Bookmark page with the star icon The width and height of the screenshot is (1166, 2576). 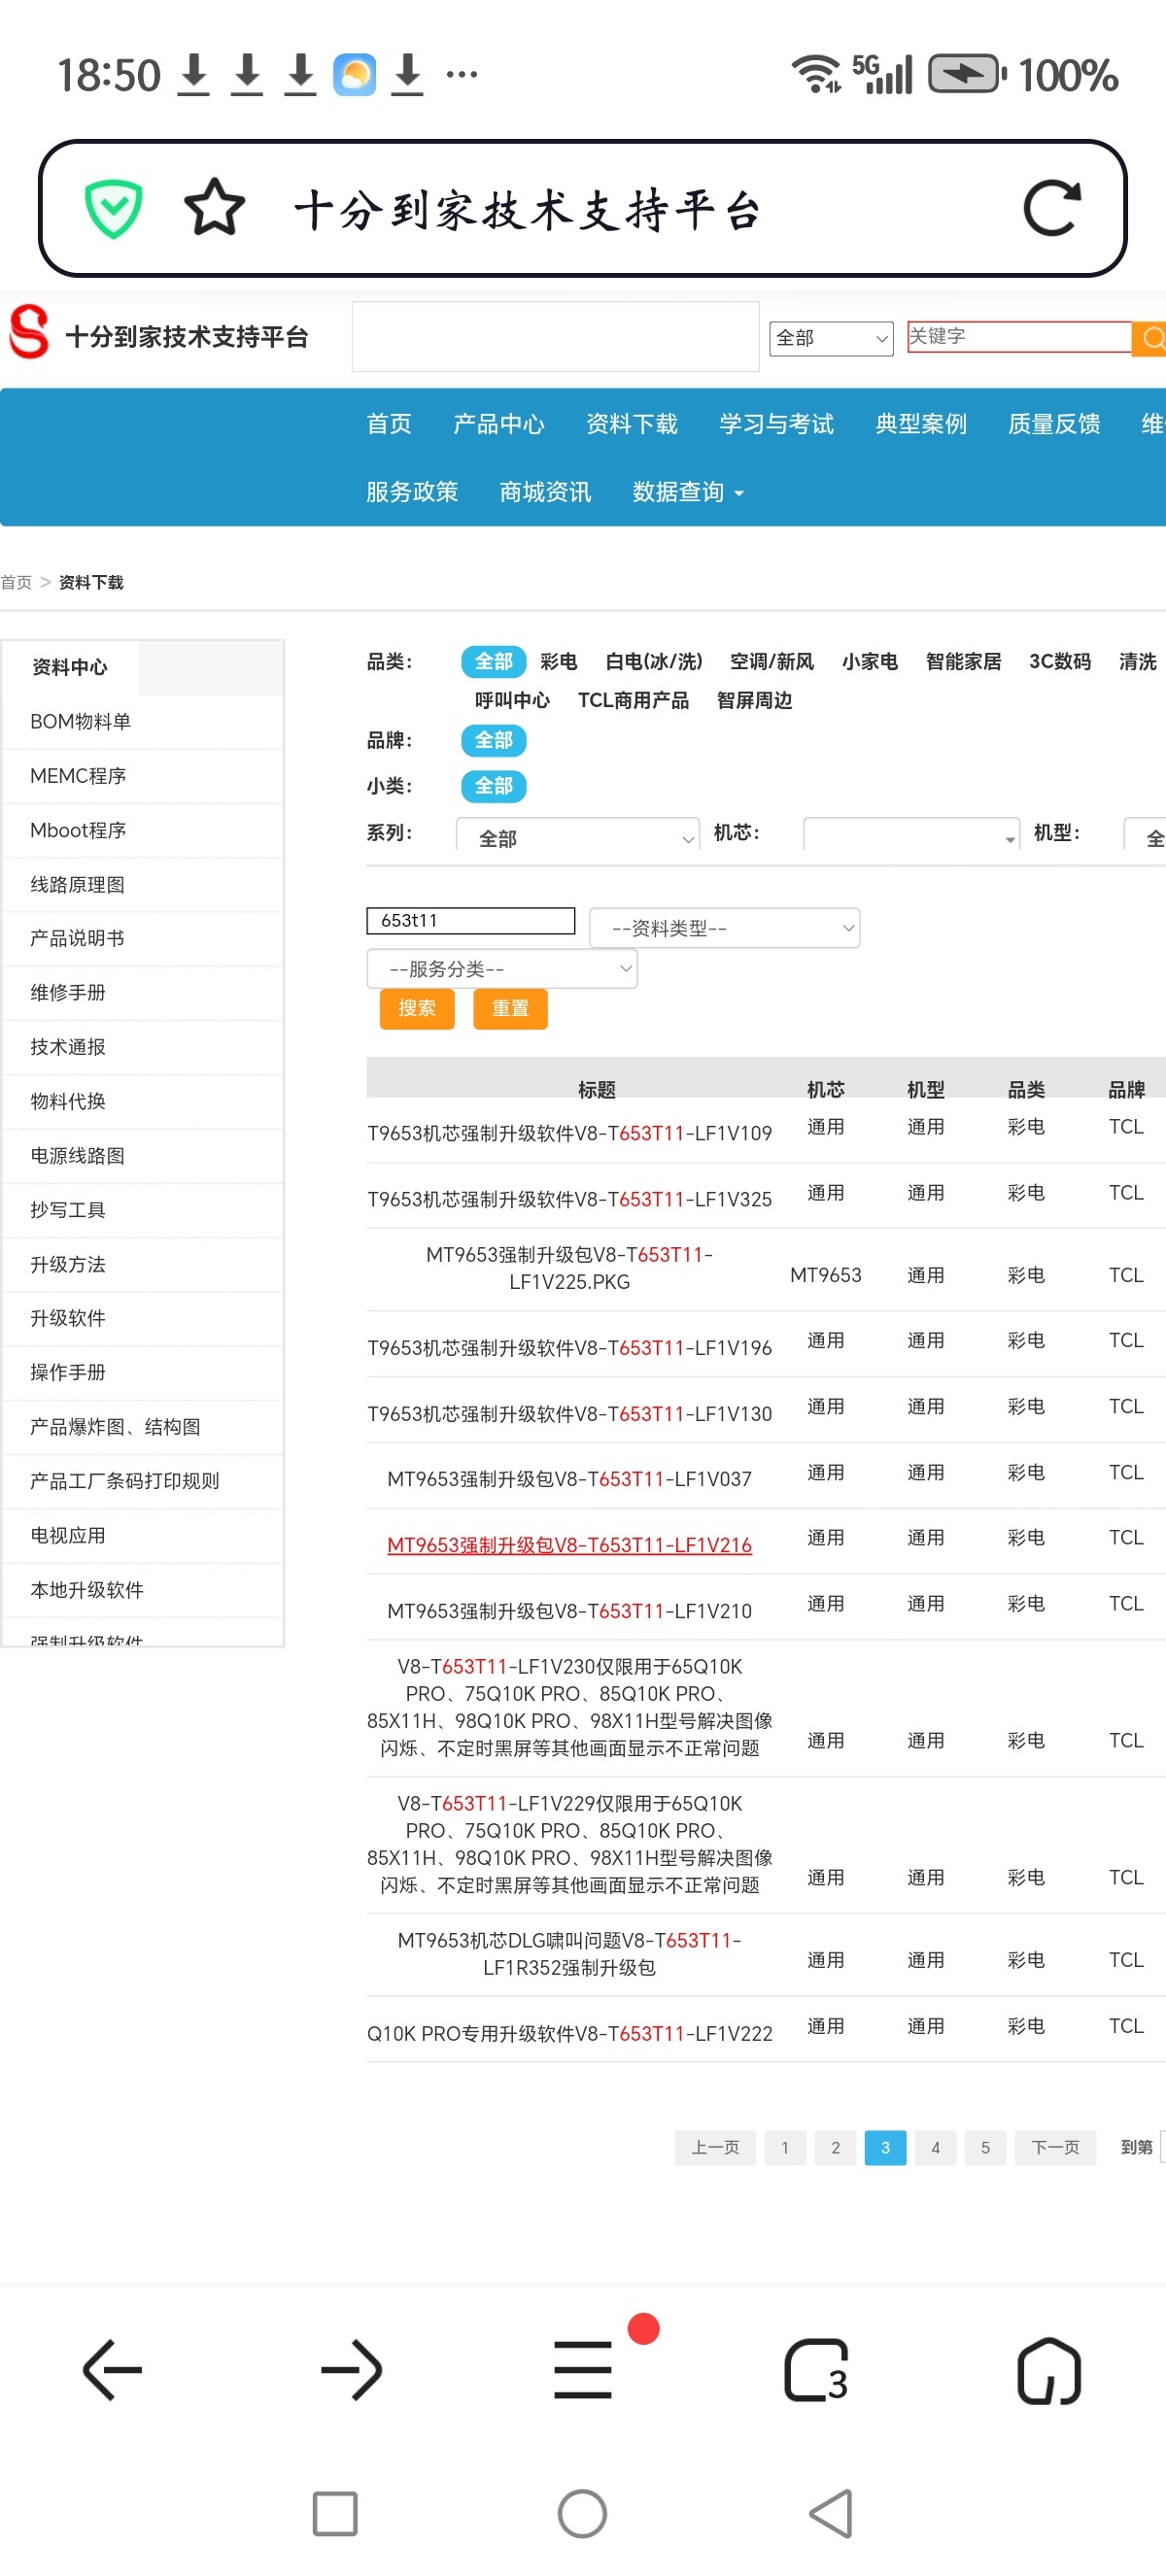215,208
